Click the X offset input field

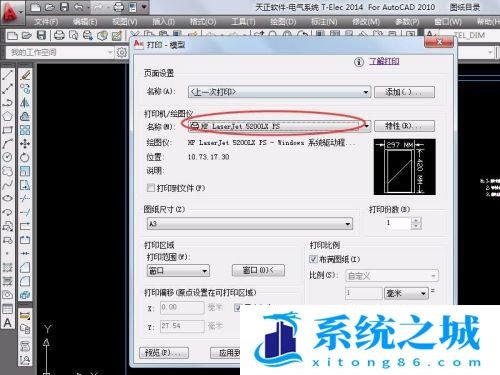pos(182,308)
